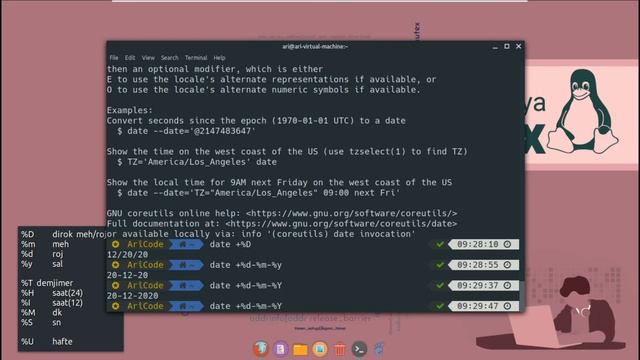Click the output line '20-12-20'
This screenshot has height=360, width=640.
point(127,275)
